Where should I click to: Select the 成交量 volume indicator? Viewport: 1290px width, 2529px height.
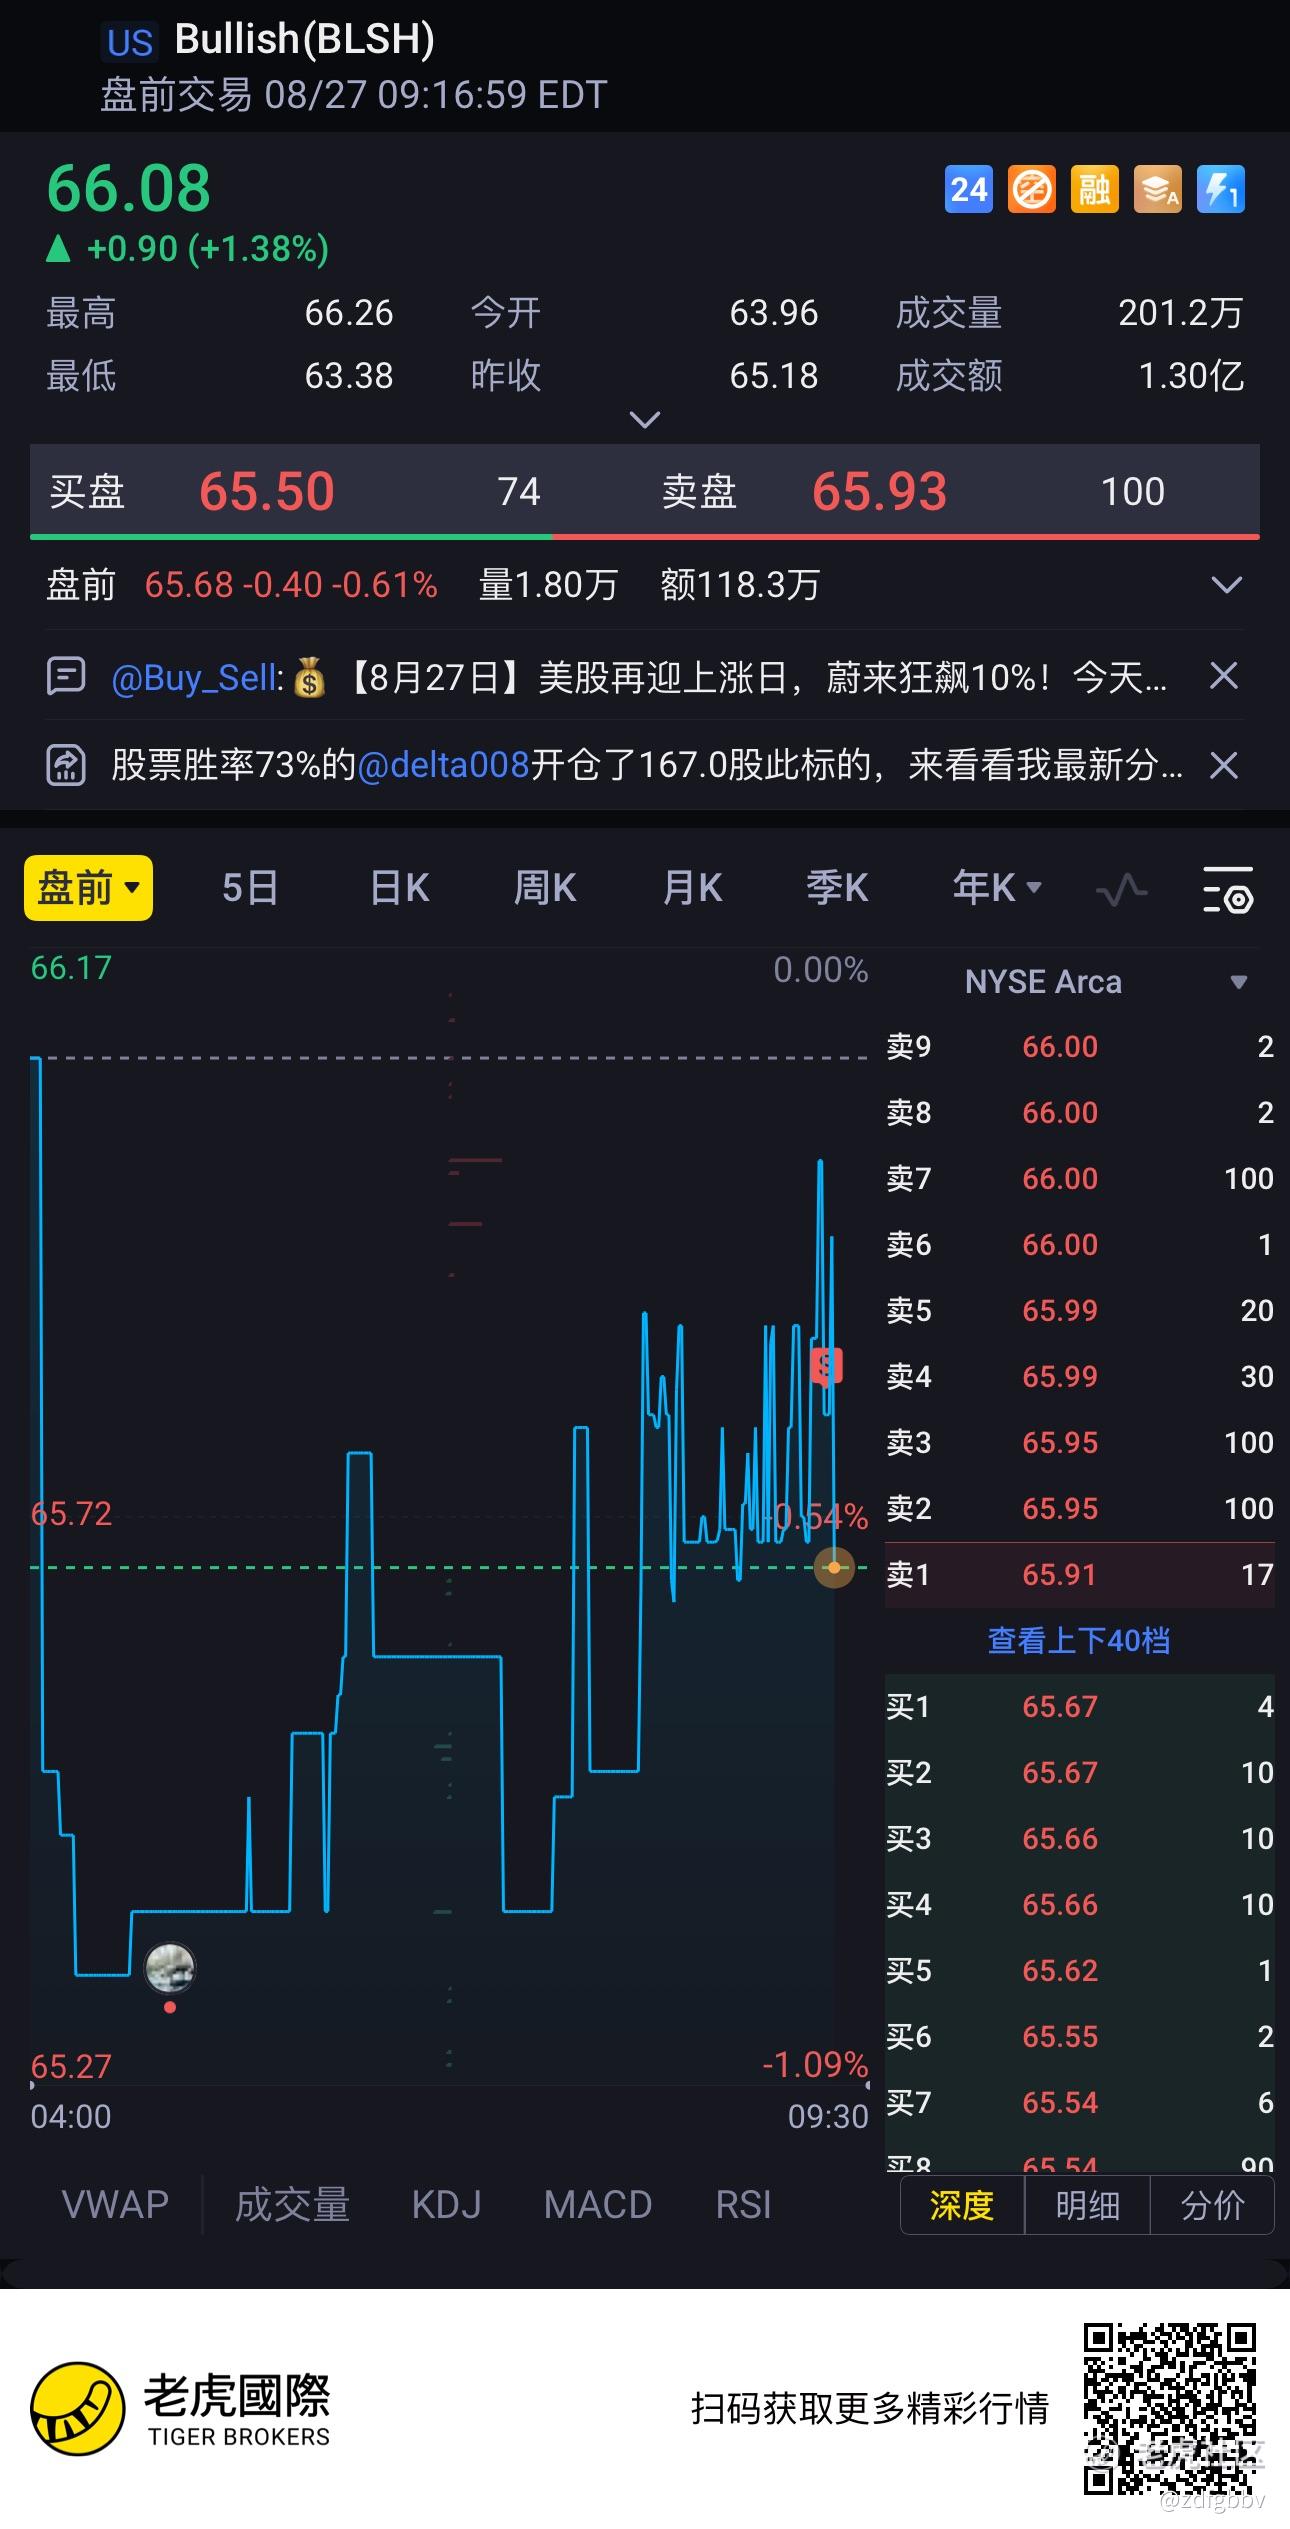[x=292, y=2205]
